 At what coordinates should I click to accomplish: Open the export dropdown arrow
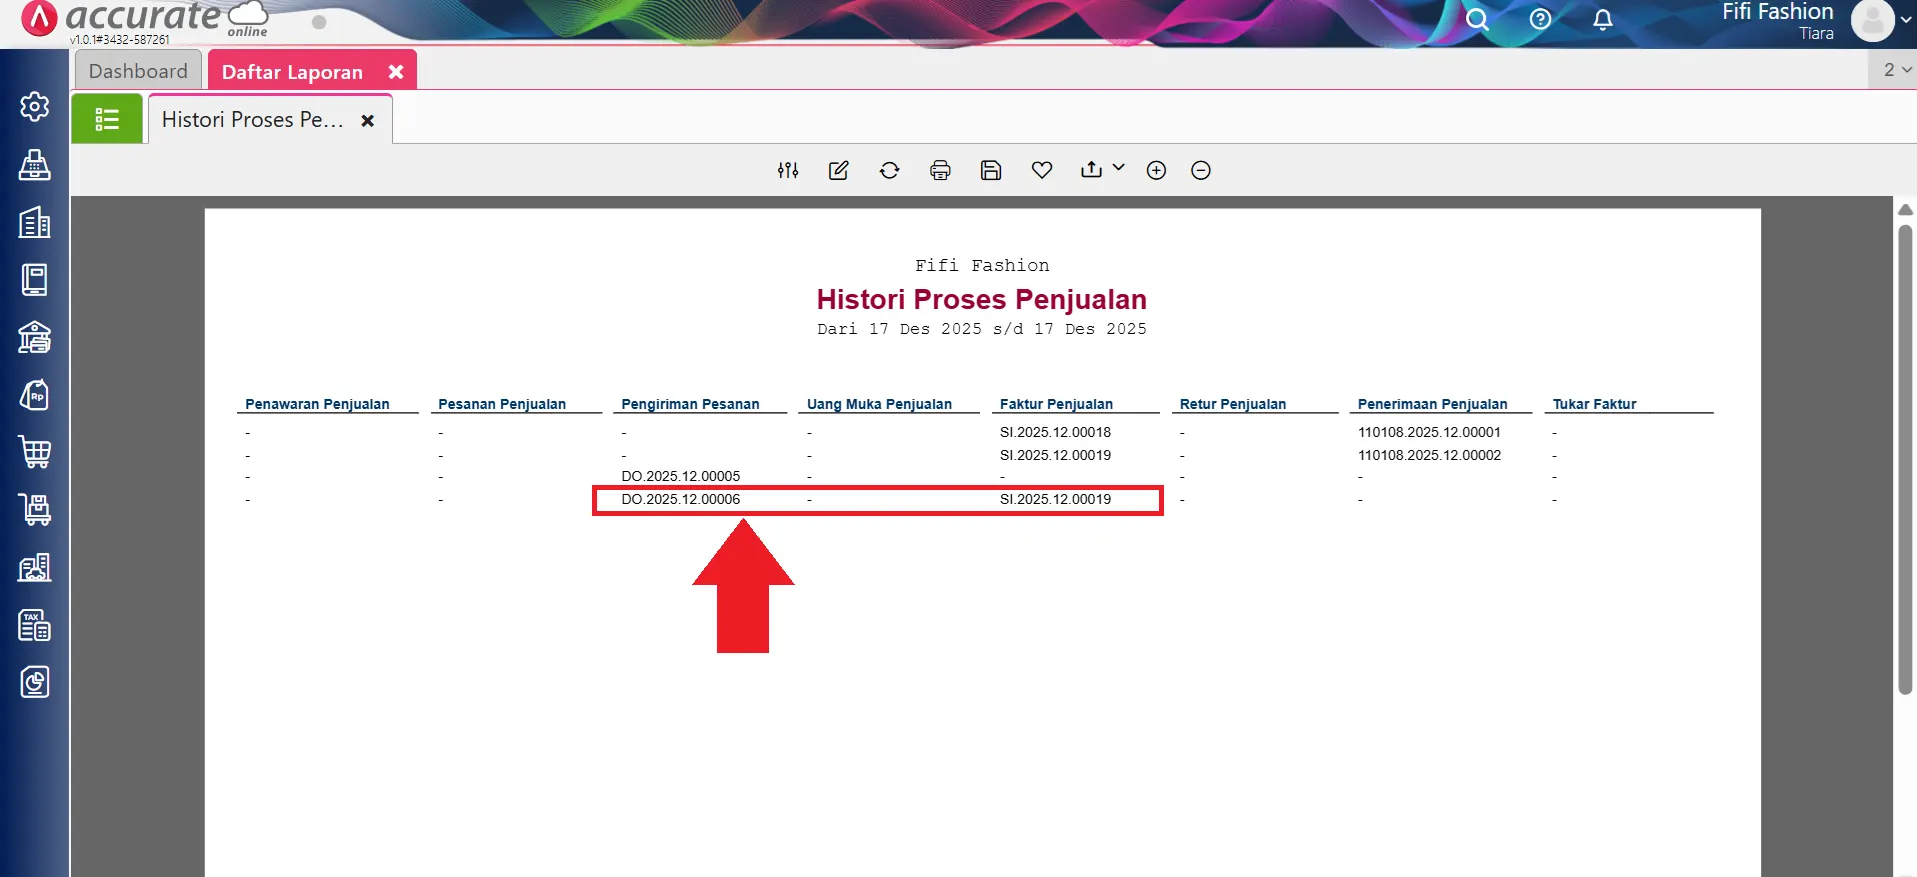1118,168
